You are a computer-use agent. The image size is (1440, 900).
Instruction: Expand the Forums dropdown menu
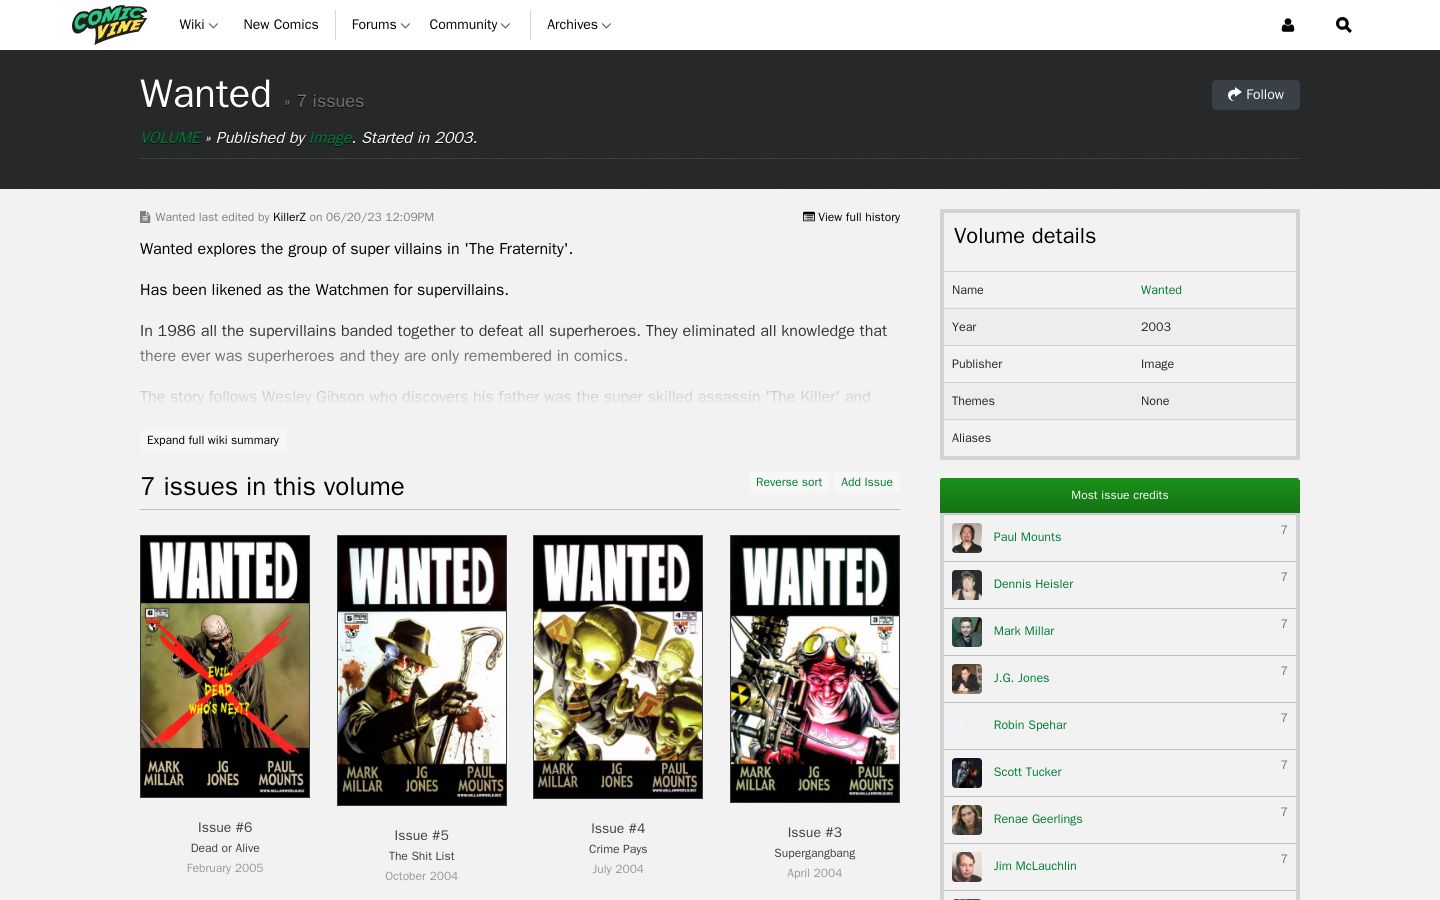tap(381, 25)
